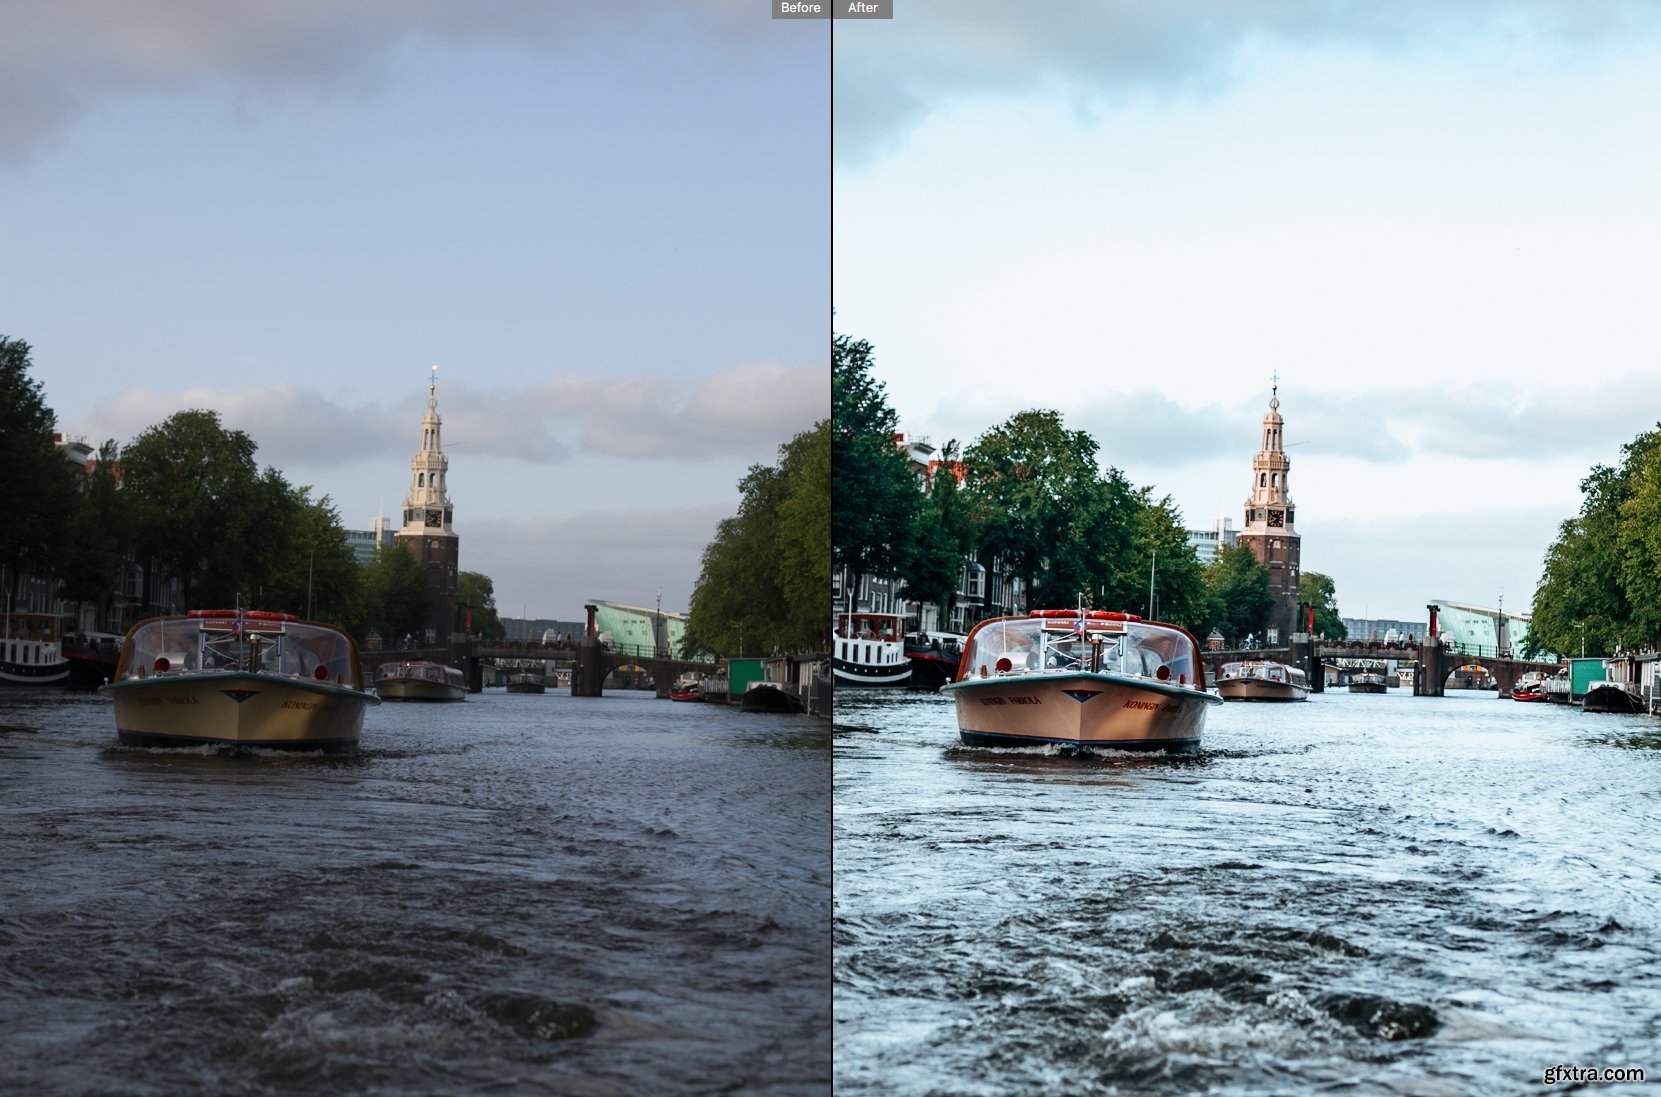This screenshot has width=1661, height=1097.
Task: Select the large boat in Before photo
Action: (238, 683)
